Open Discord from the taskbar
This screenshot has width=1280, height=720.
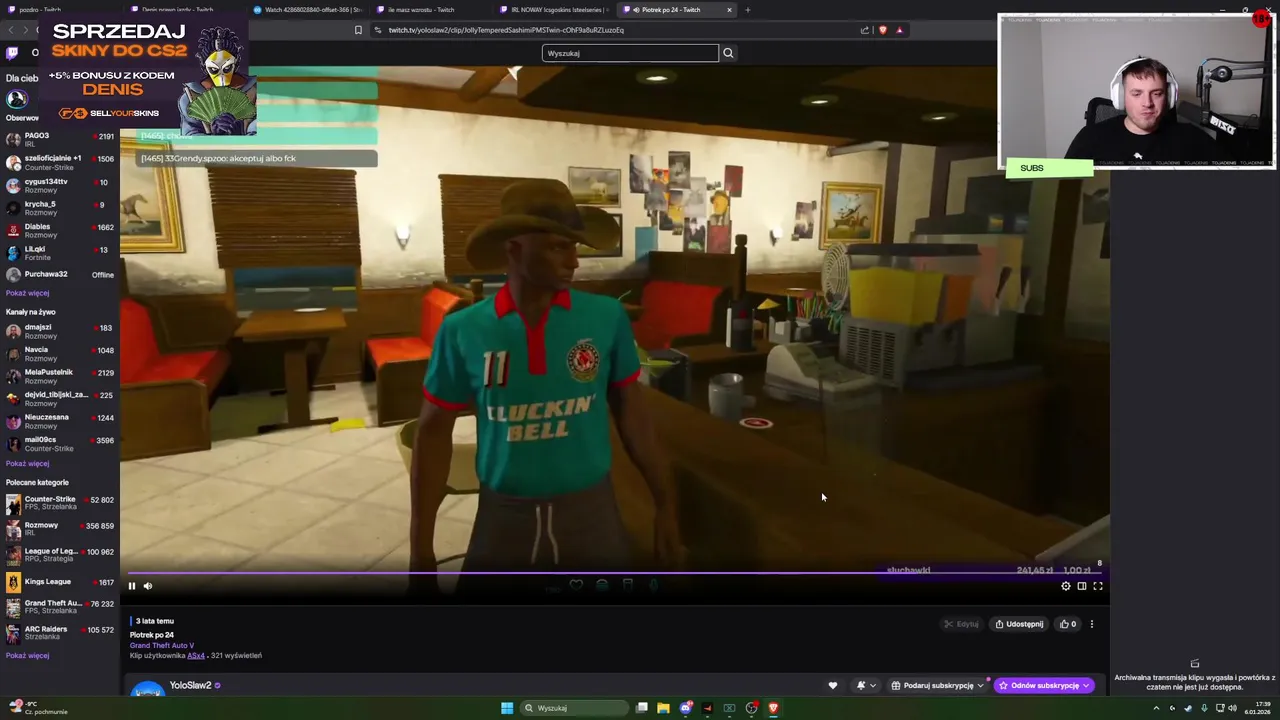685,708
